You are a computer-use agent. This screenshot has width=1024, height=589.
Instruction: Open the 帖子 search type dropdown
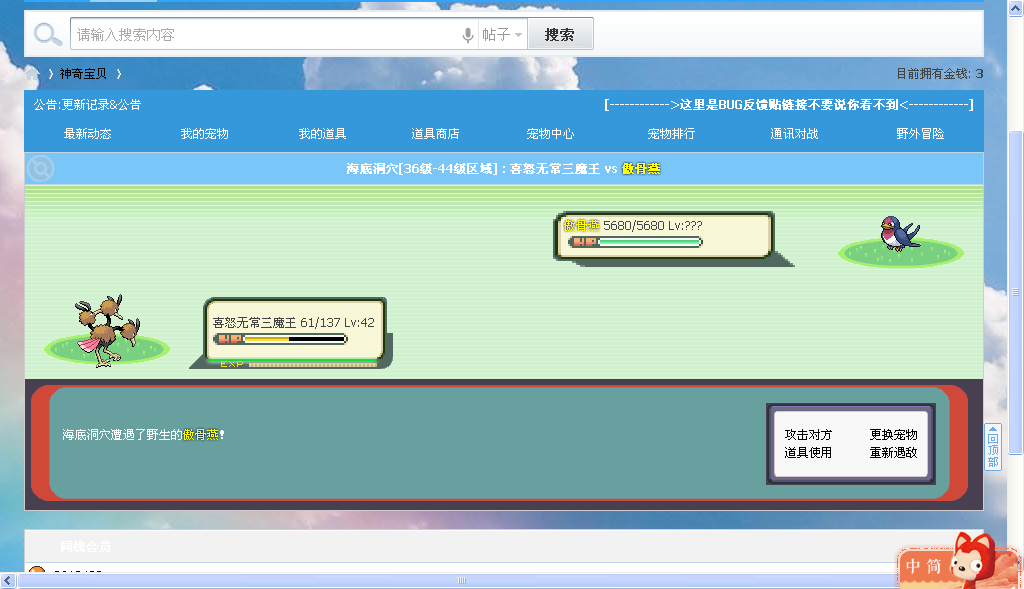tap(502, 35)
